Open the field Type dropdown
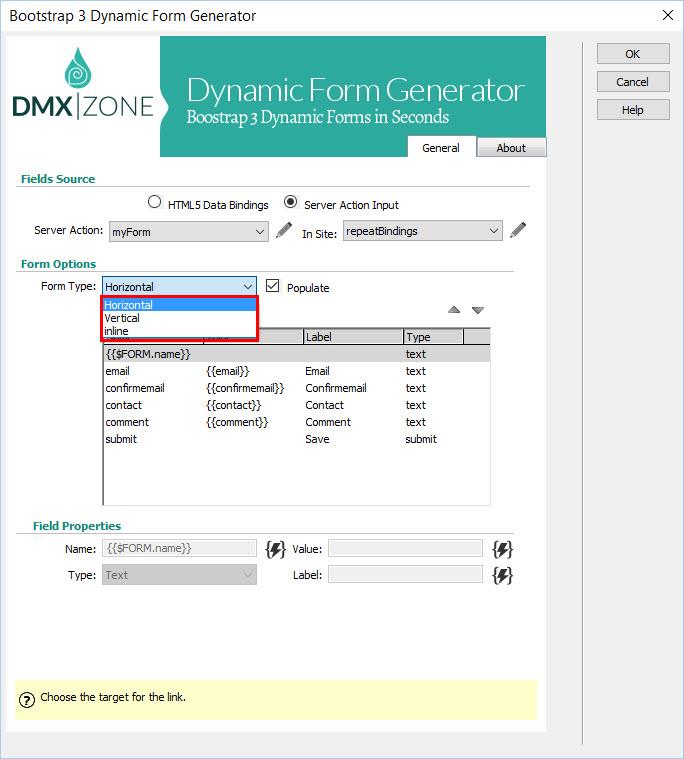 pos(179,575)
